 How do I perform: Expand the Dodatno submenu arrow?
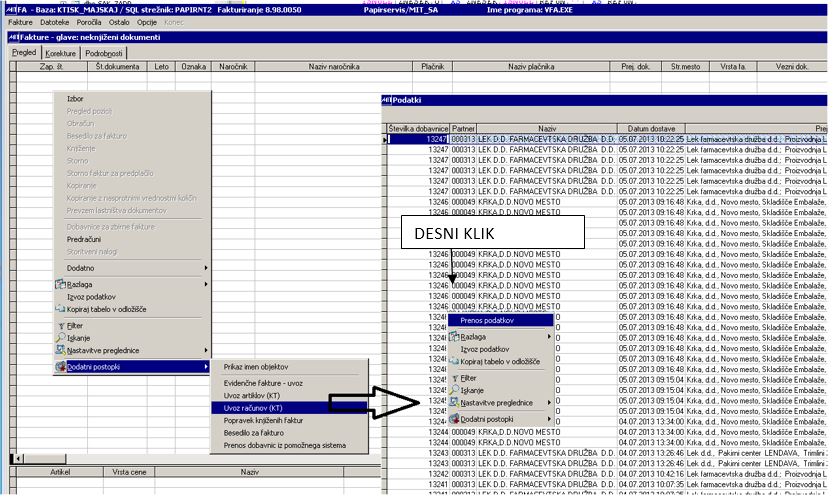pyautogui.click(x=206, y=268)
